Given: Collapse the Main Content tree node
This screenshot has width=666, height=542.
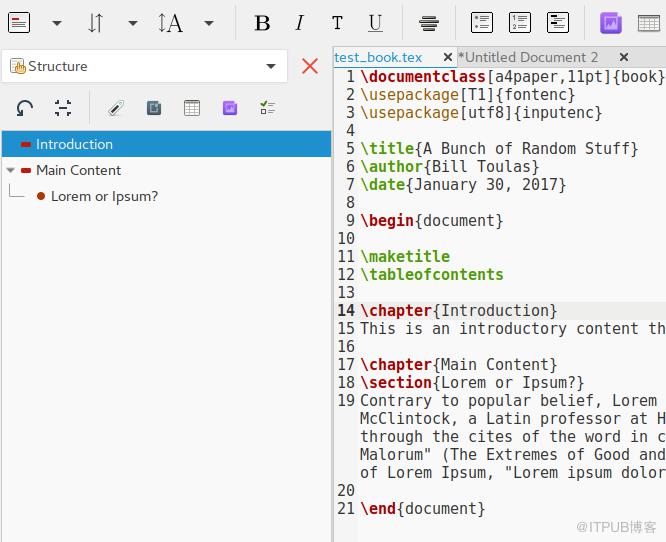Looking at the screenshot, I should tap(11, 170).
